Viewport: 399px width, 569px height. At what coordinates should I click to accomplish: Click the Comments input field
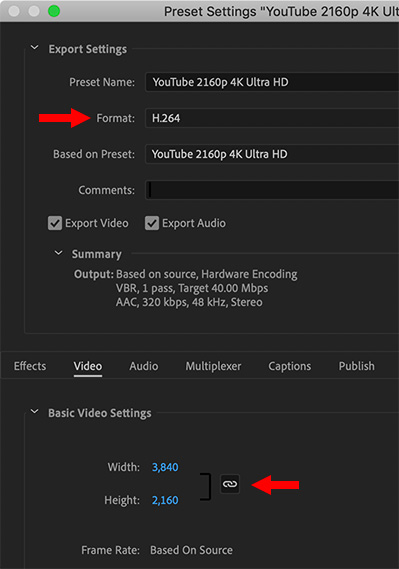tap(272, 190)
